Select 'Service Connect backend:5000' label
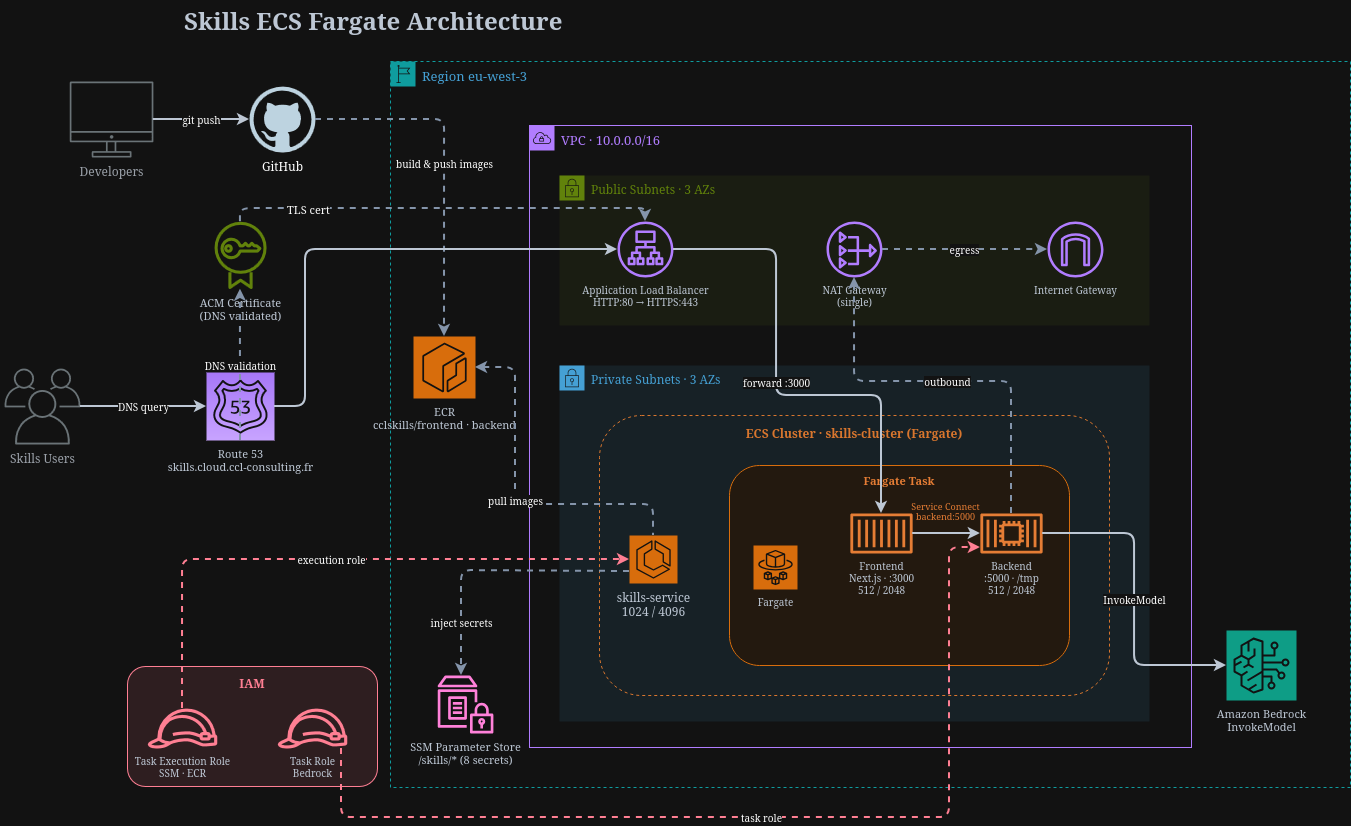 pyautogui.click(x=945, y=512)
